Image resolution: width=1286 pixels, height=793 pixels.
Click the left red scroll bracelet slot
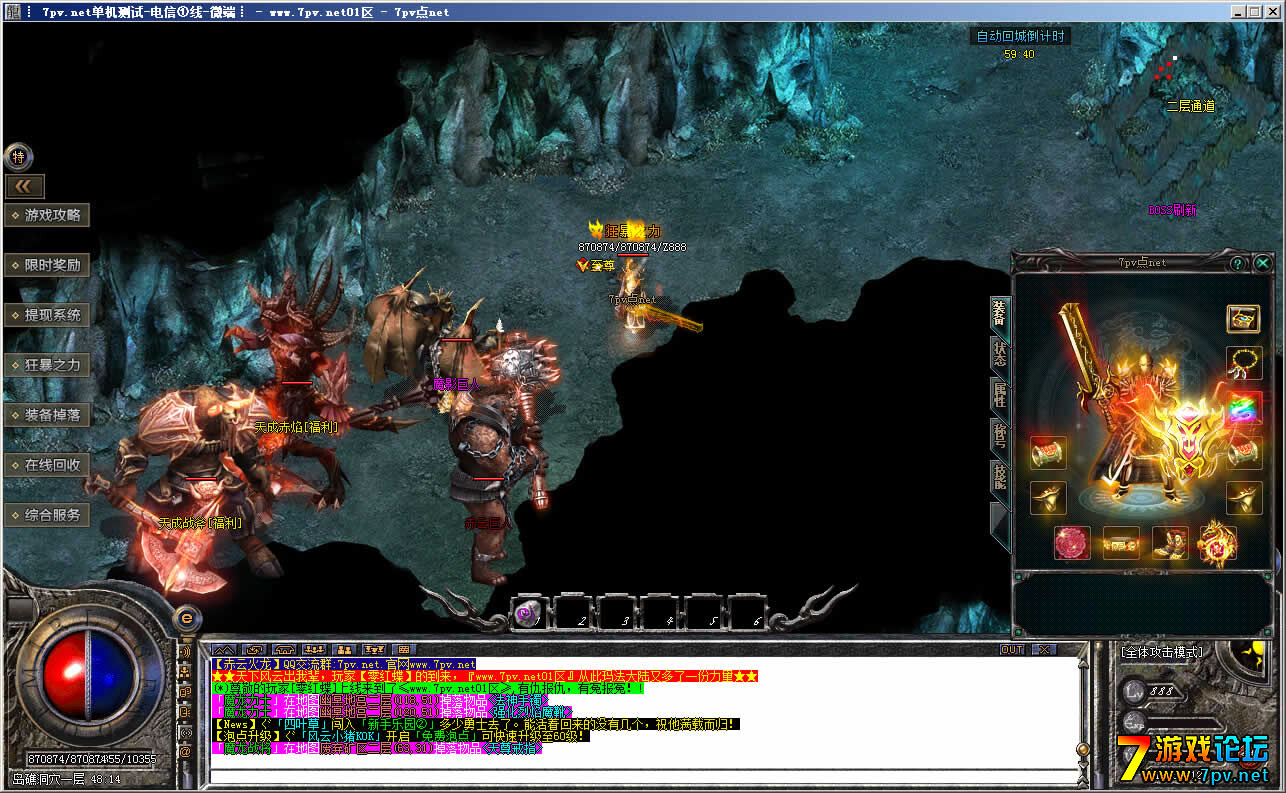click(1048, 452)
